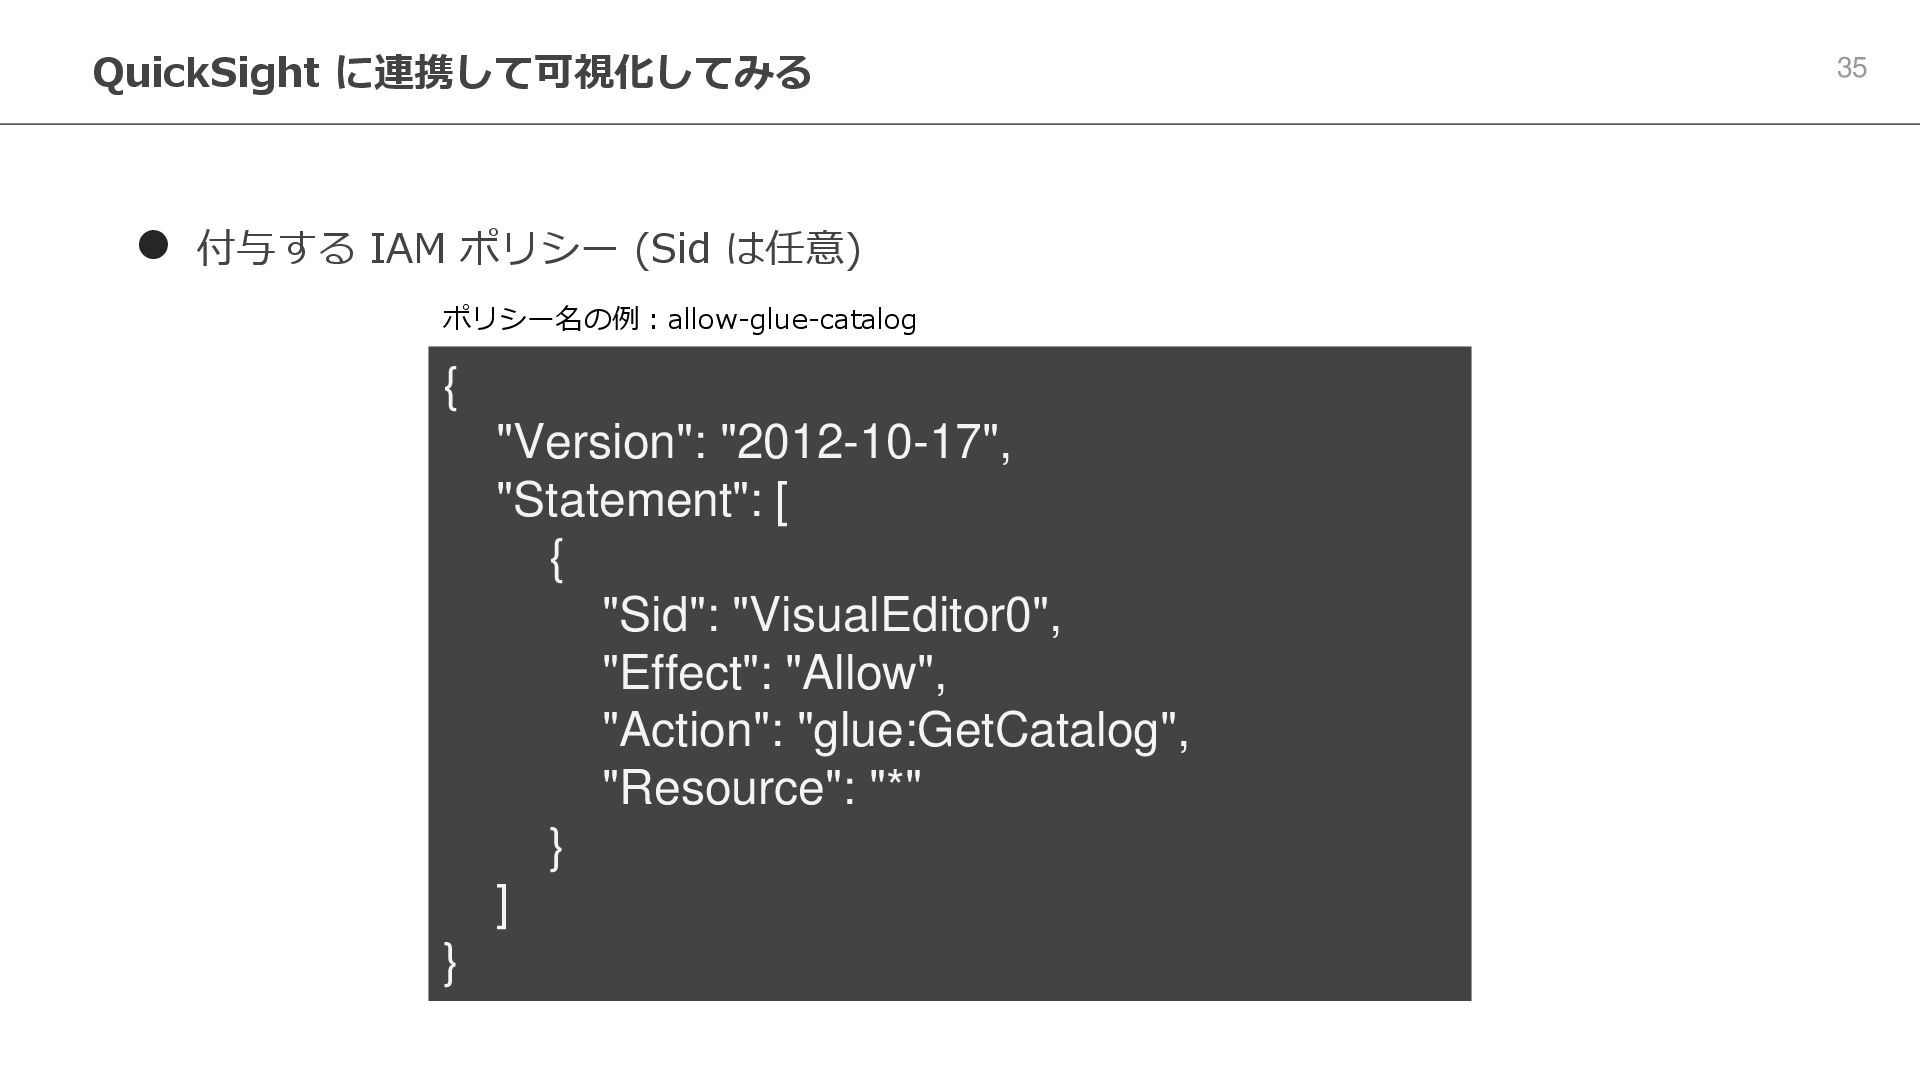Select the word IAM in the bullet text
1920x1080 pixels.
point(407,248)
